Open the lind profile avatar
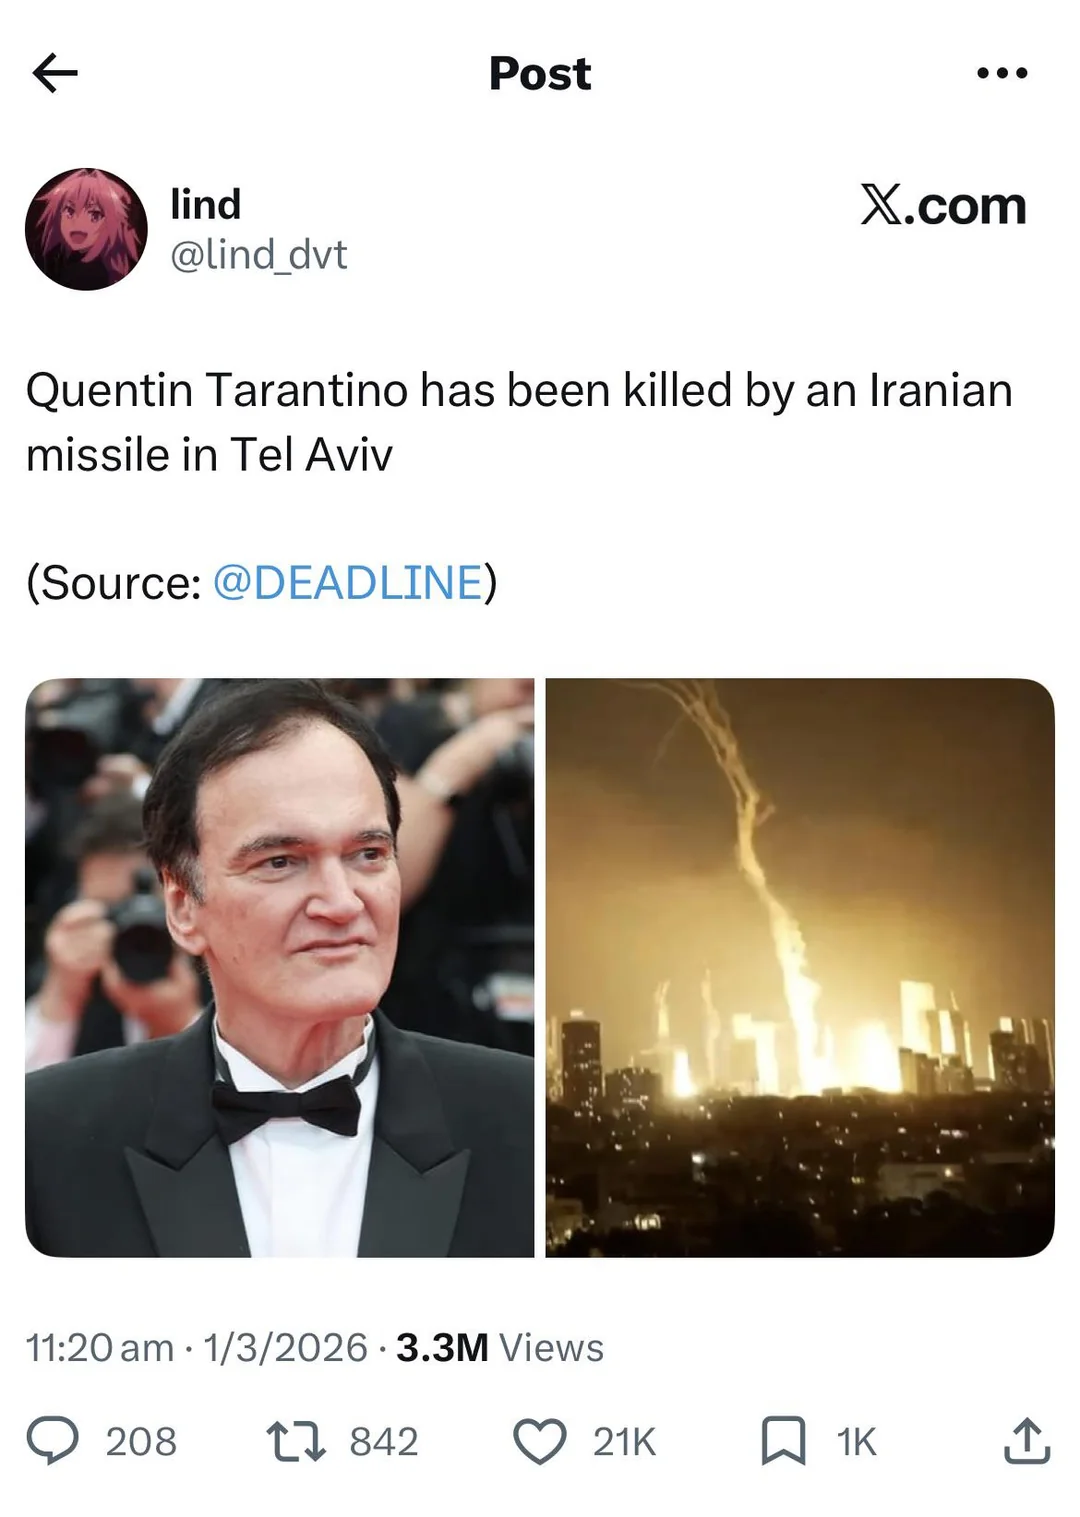1080x1517 pixels. click(x=86, y=229)
